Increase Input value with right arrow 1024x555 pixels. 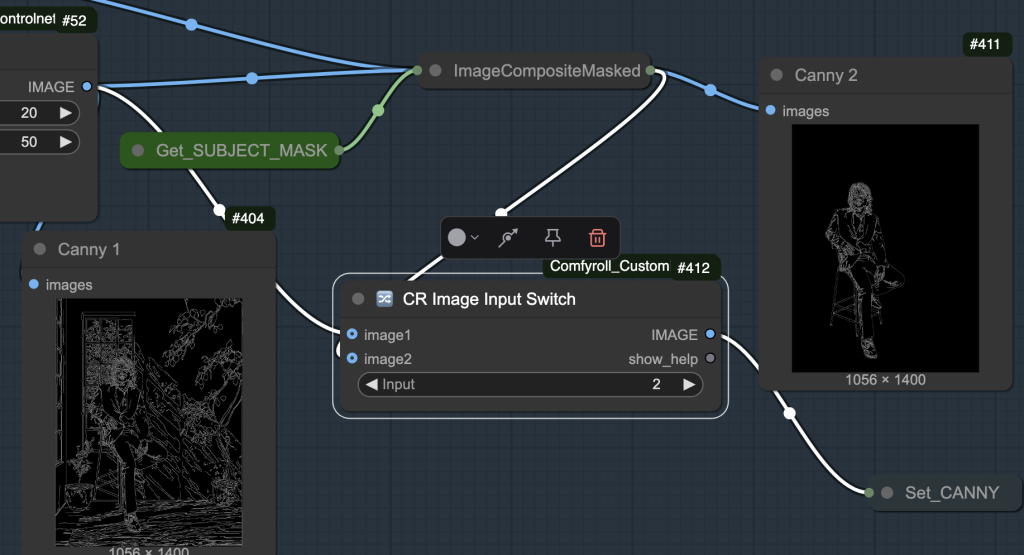689,385
